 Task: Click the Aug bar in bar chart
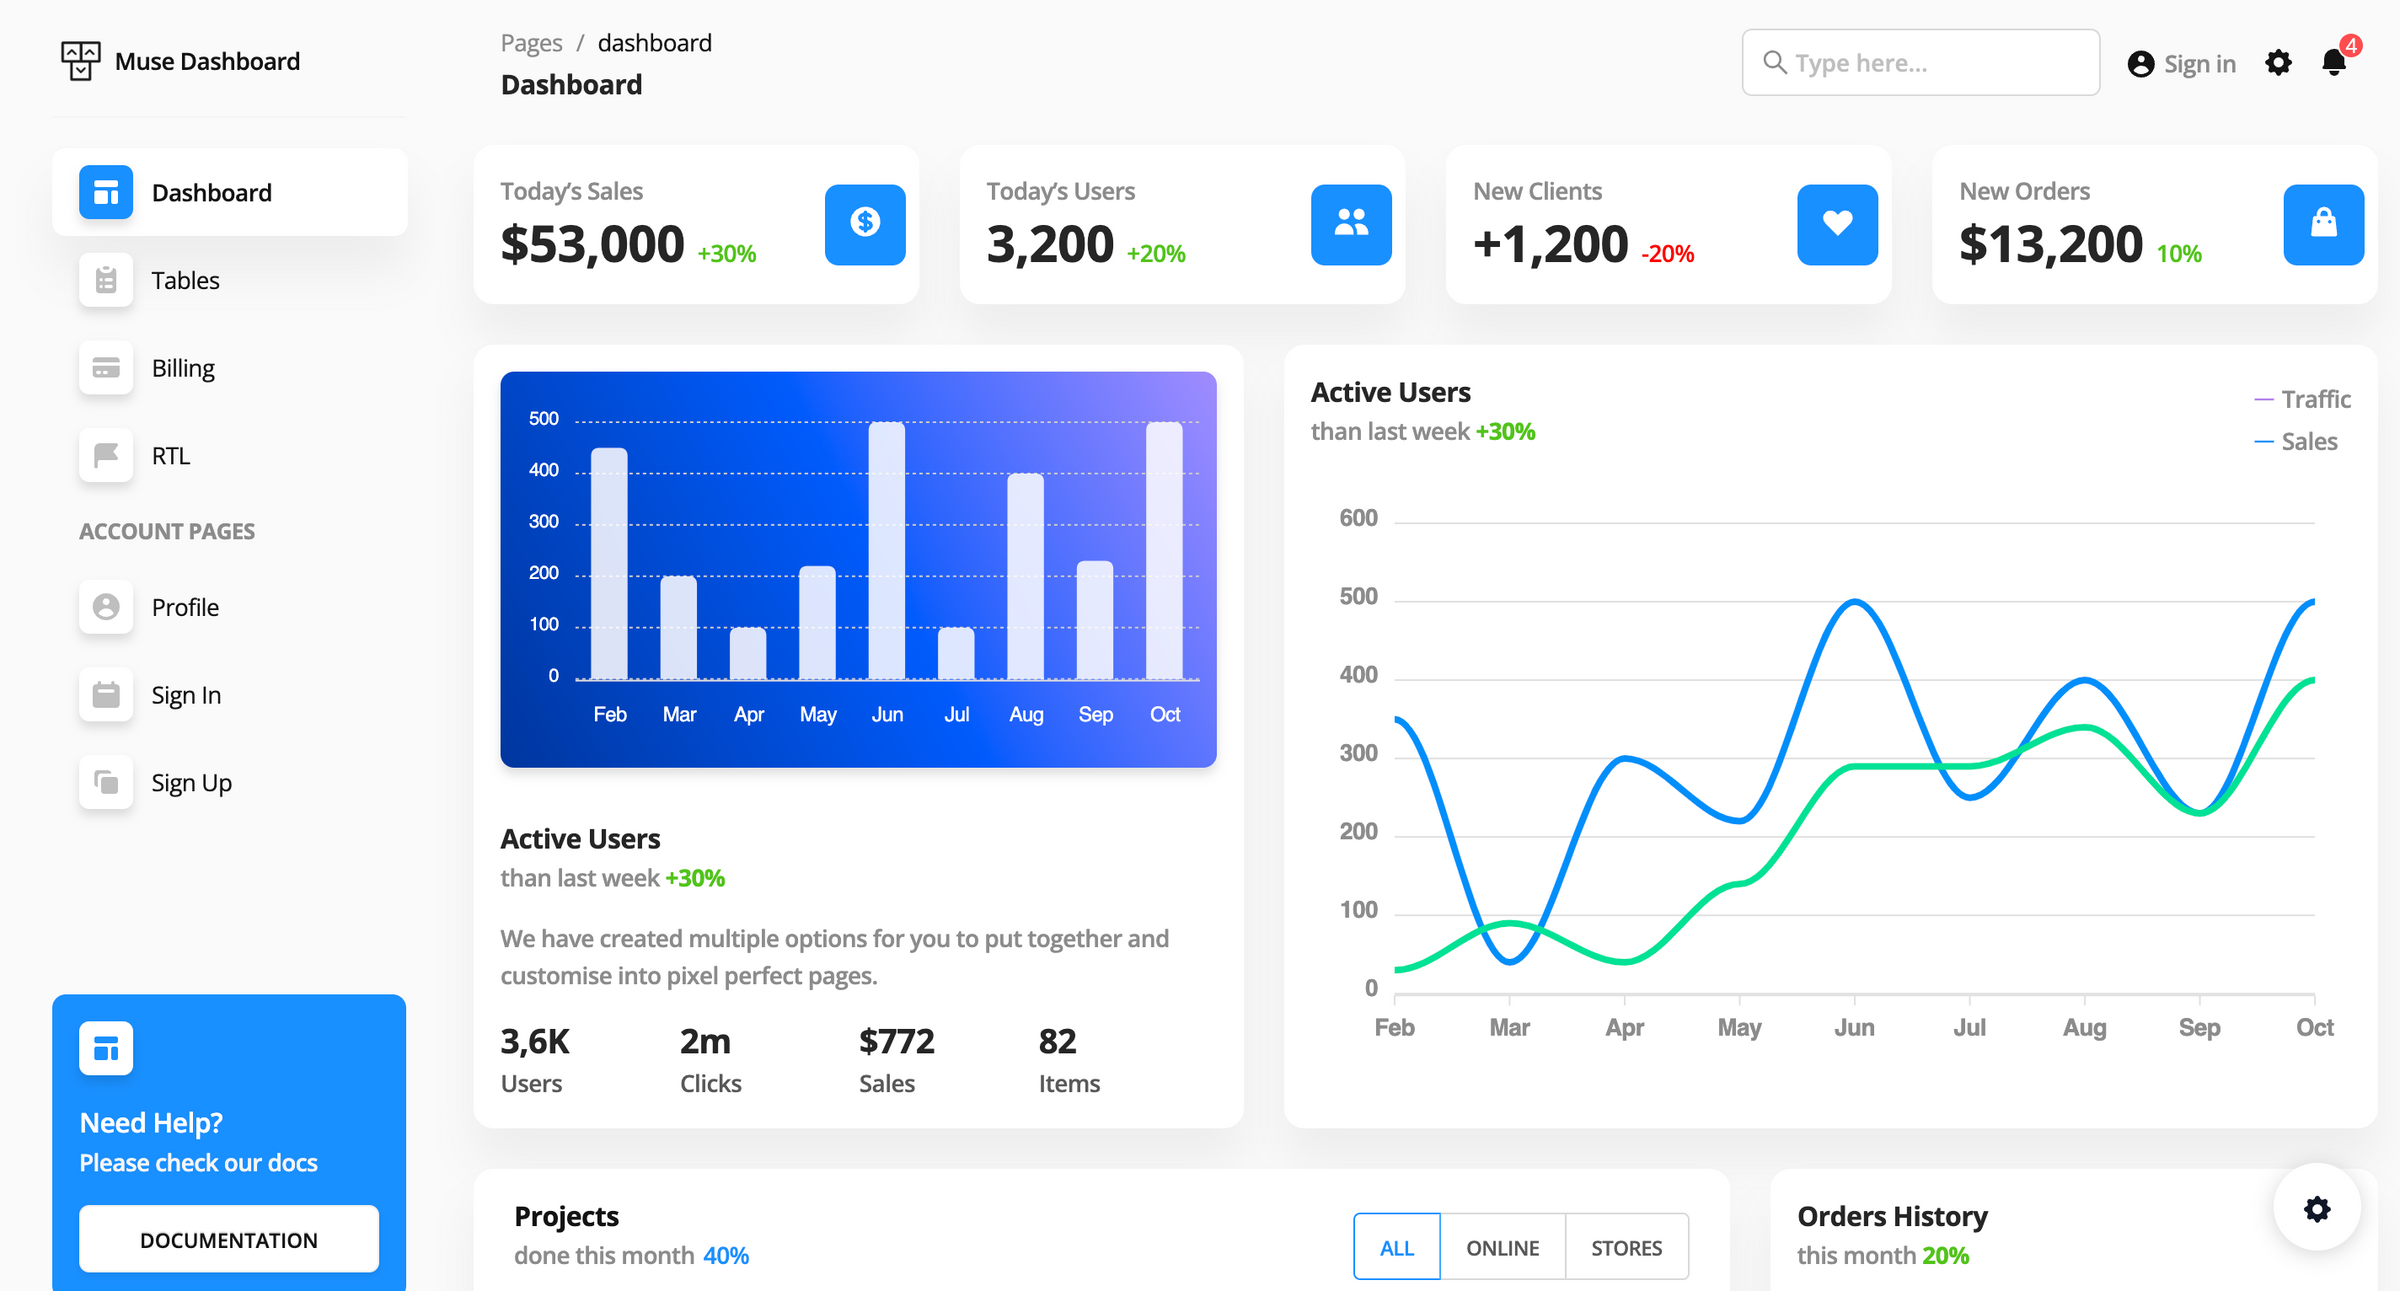point(1026,576)
